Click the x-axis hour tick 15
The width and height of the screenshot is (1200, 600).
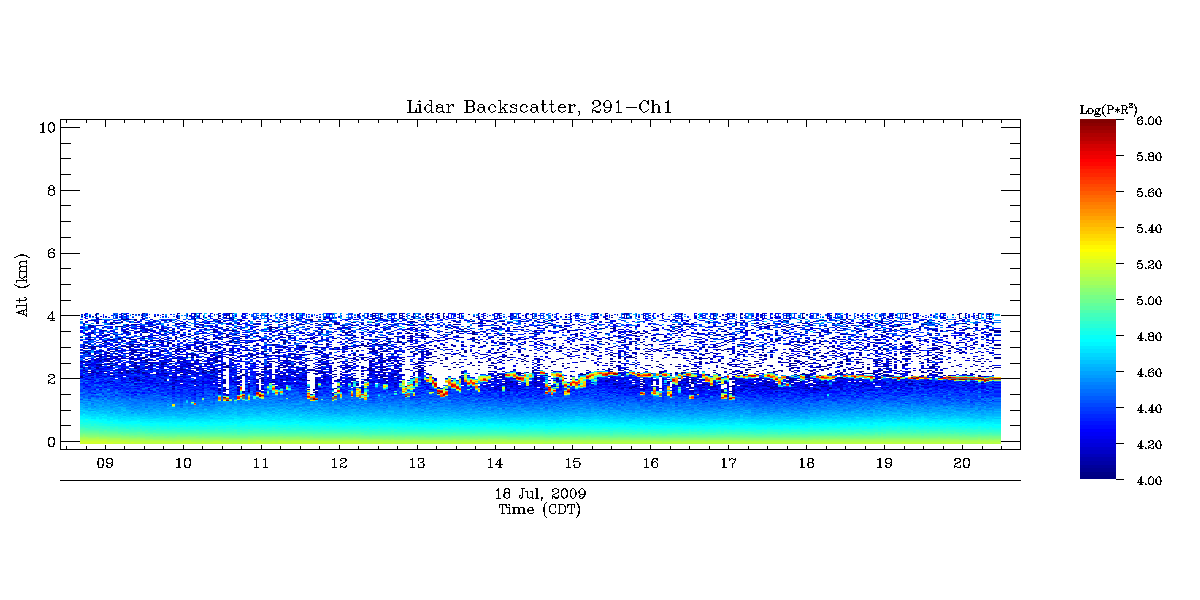573,464
